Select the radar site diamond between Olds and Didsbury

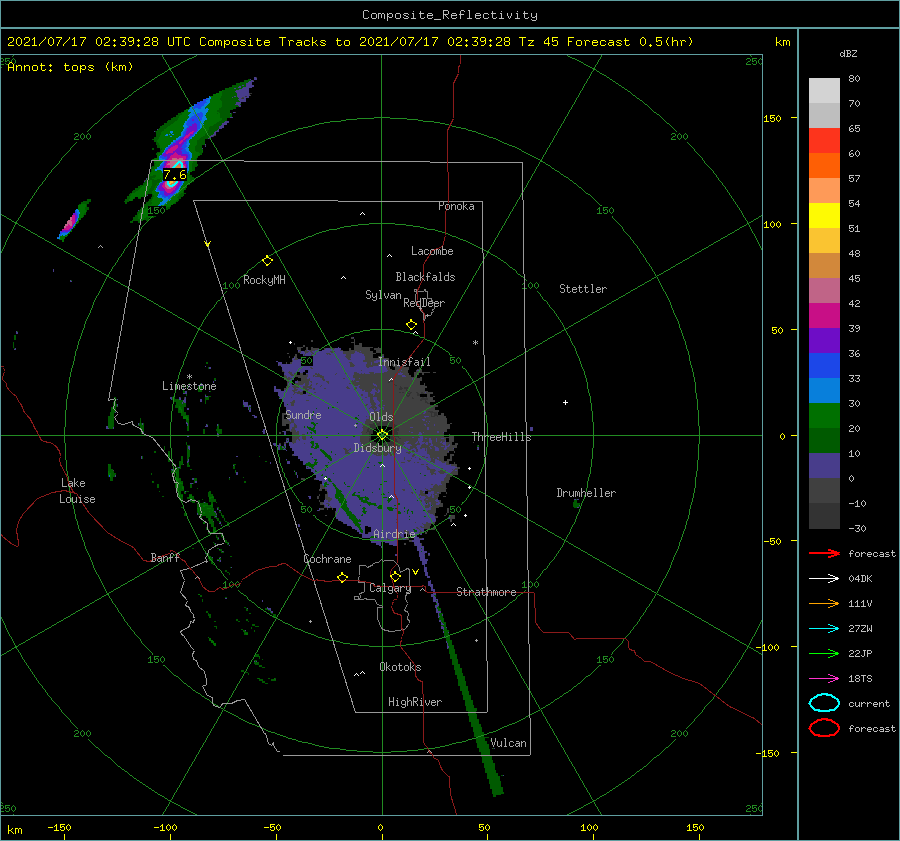[x=382, y=435]
